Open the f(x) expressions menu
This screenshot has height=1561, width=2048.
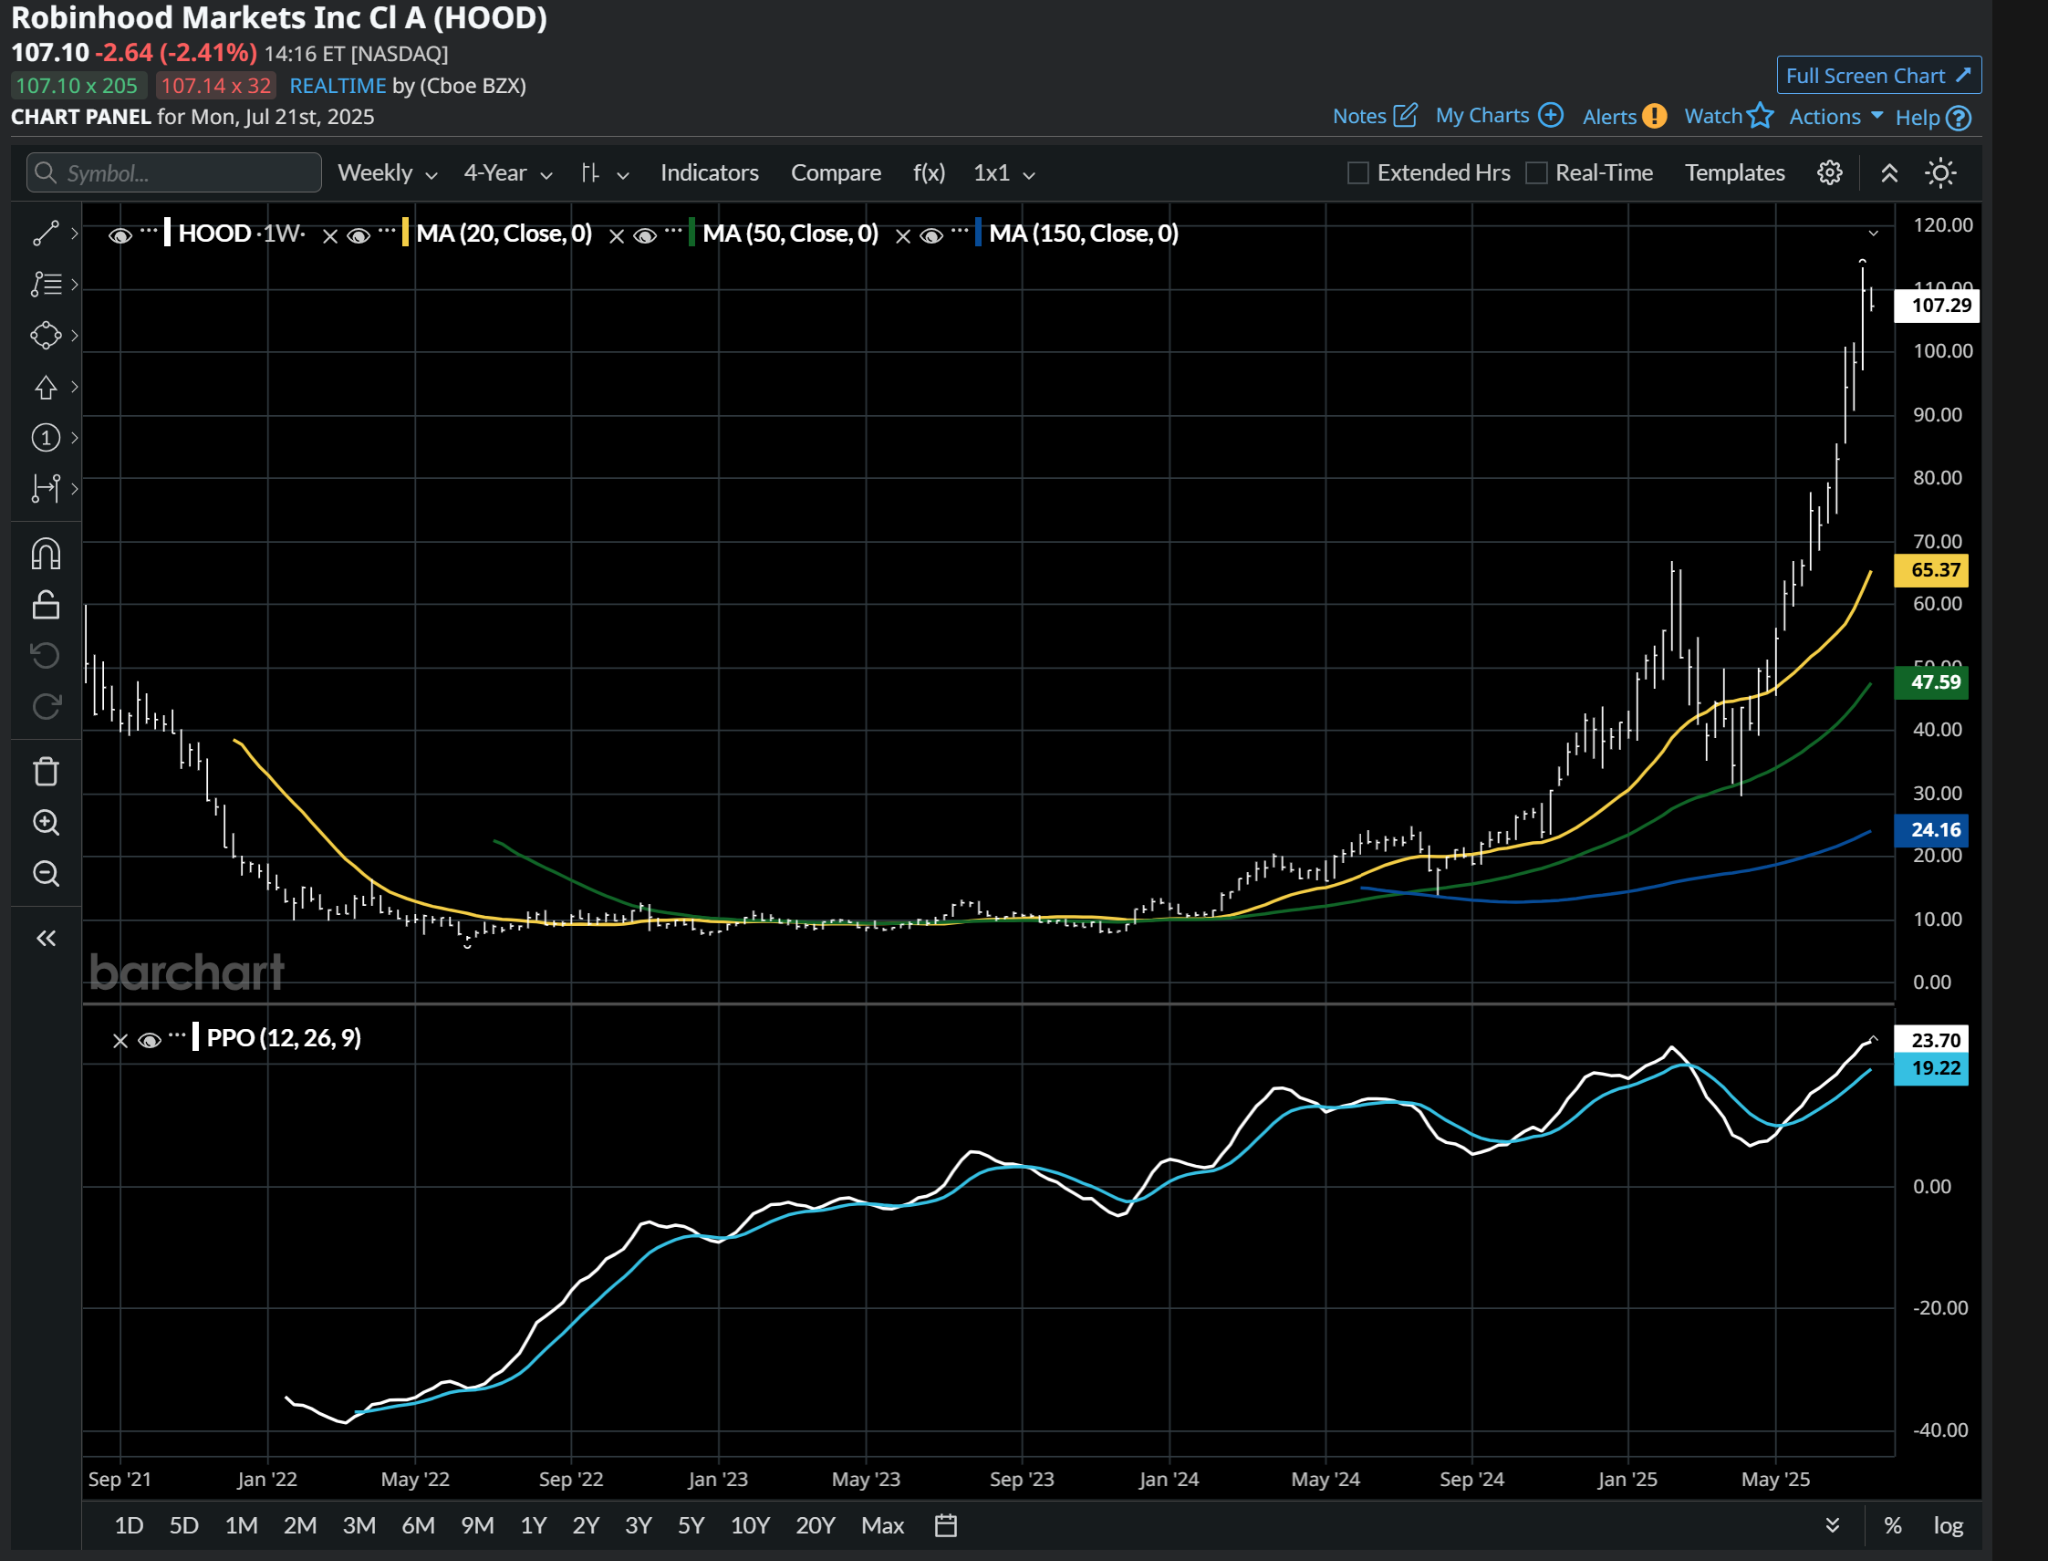click(929, 173)
